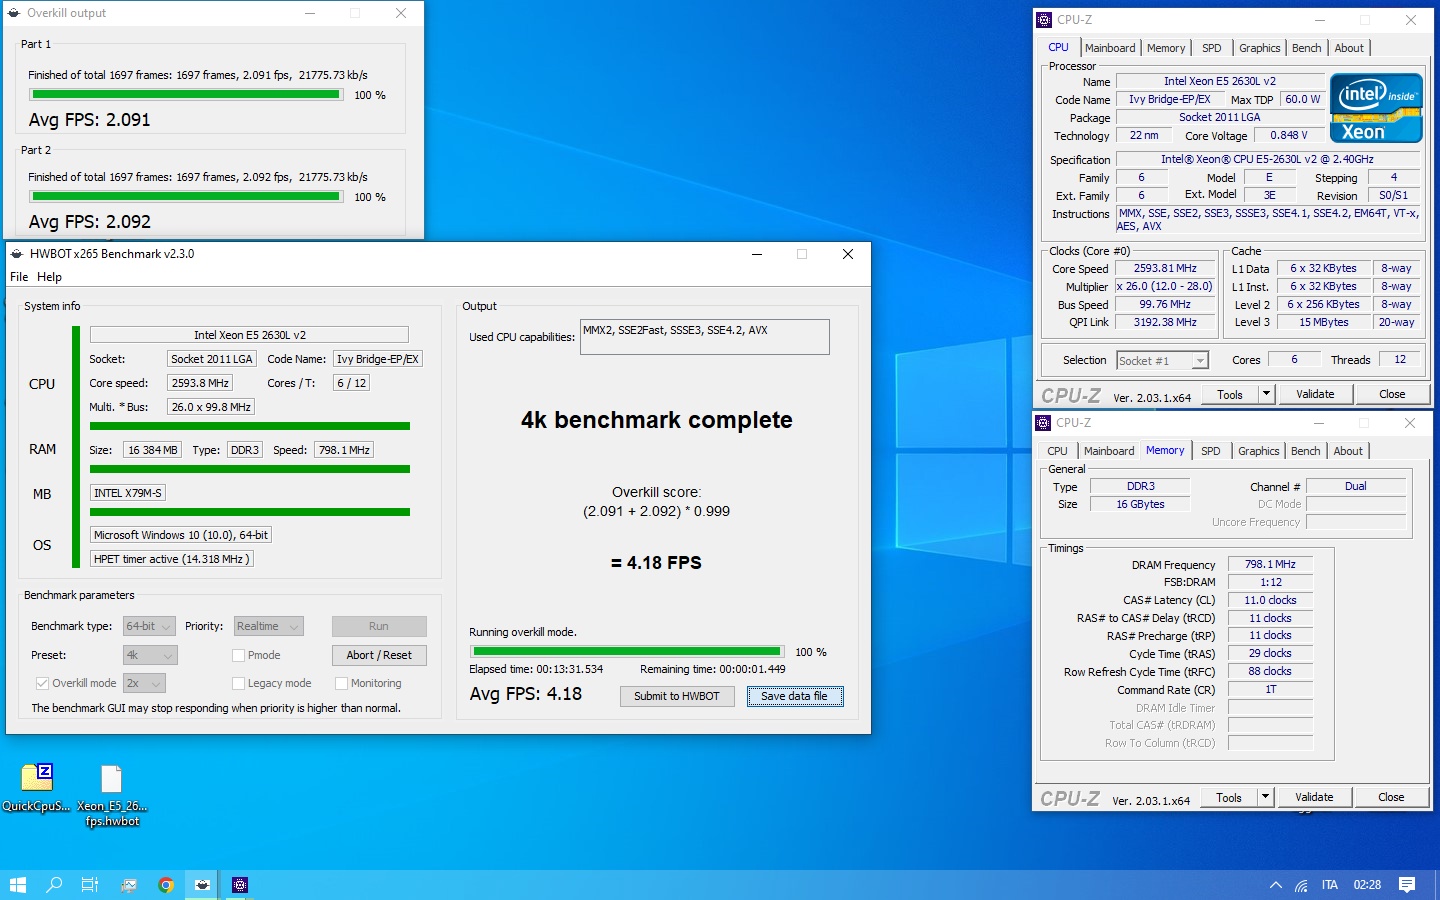
Task: Open the Preset 4k dropdown
Action: pos(150,655)
